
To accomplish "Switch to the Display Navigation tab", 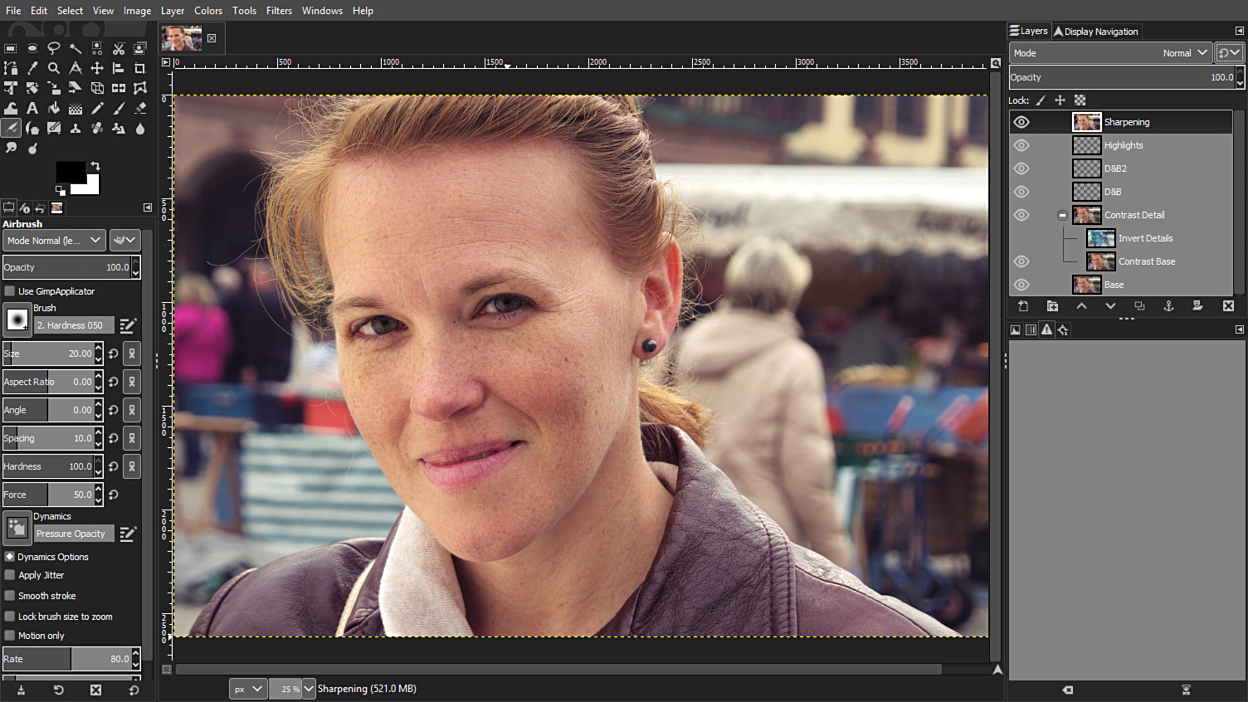I will [1097, 31].
